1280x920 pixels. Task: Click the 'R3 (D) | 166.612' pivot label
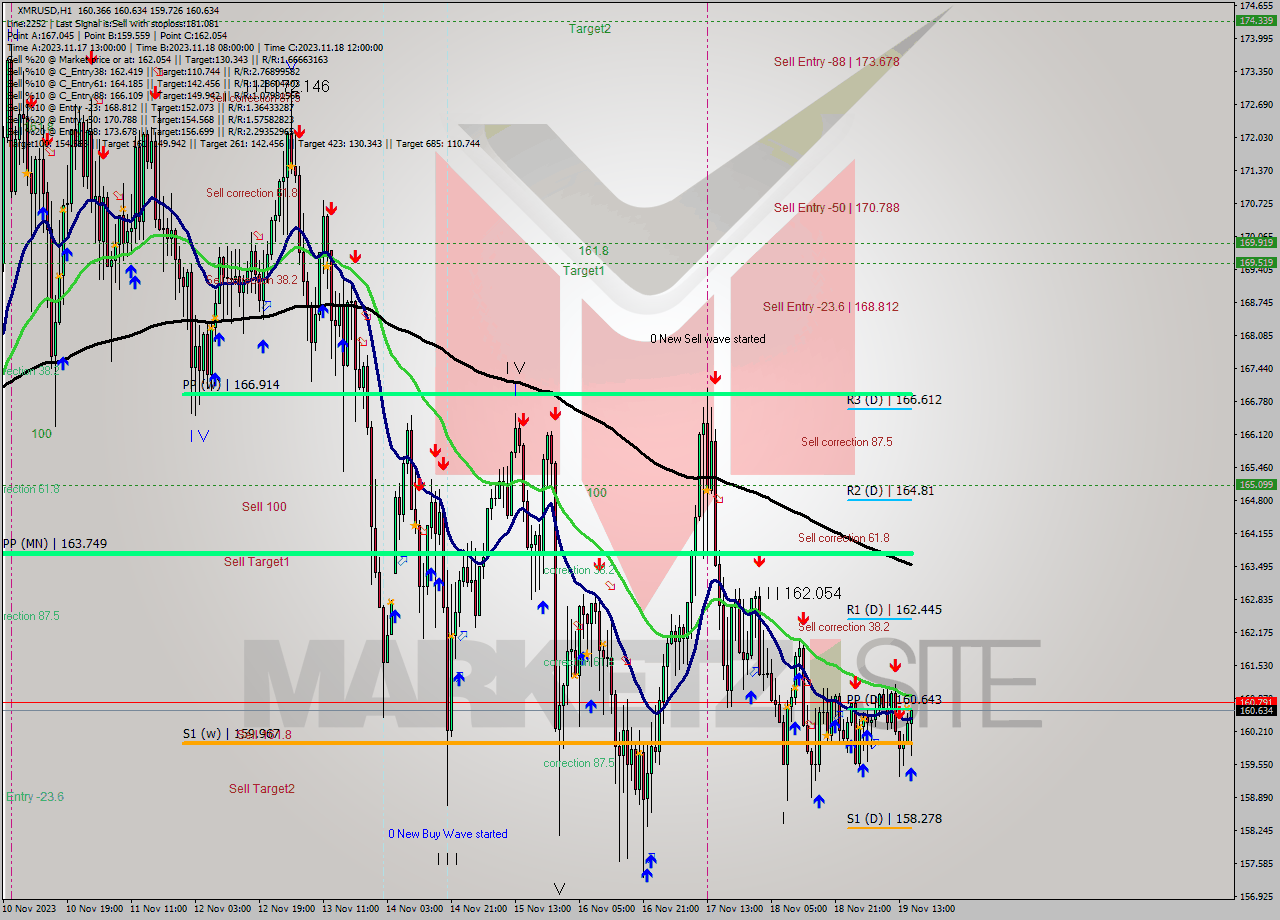pos(894,400)
